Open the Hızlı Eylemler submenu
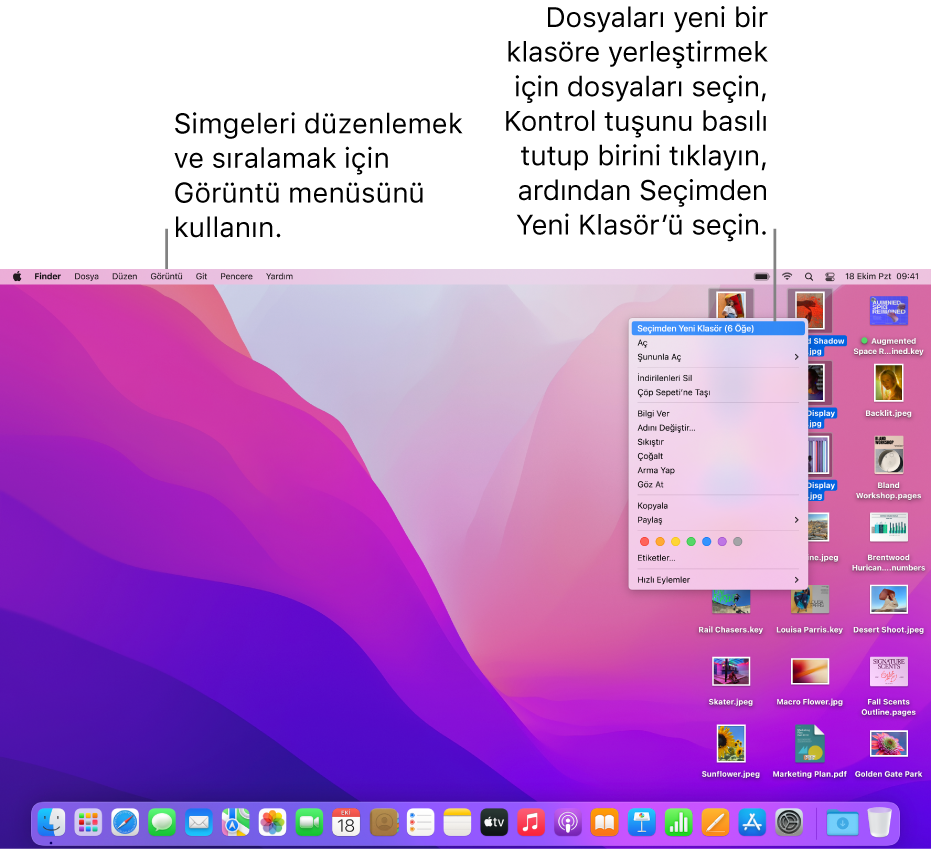 pos(700,579)
